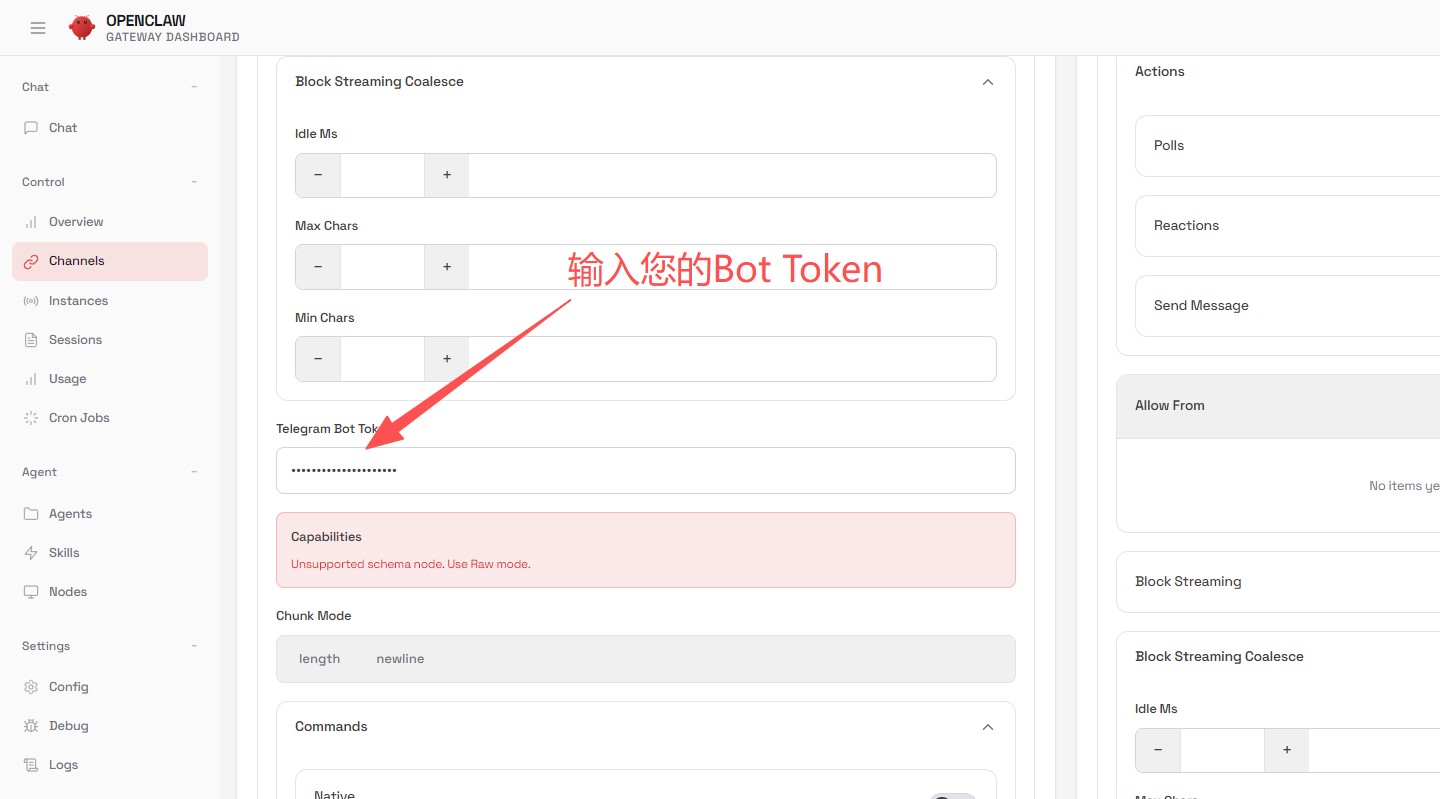Toggle the Native commands switch
1440x799 pixels.
pos(952,796)
